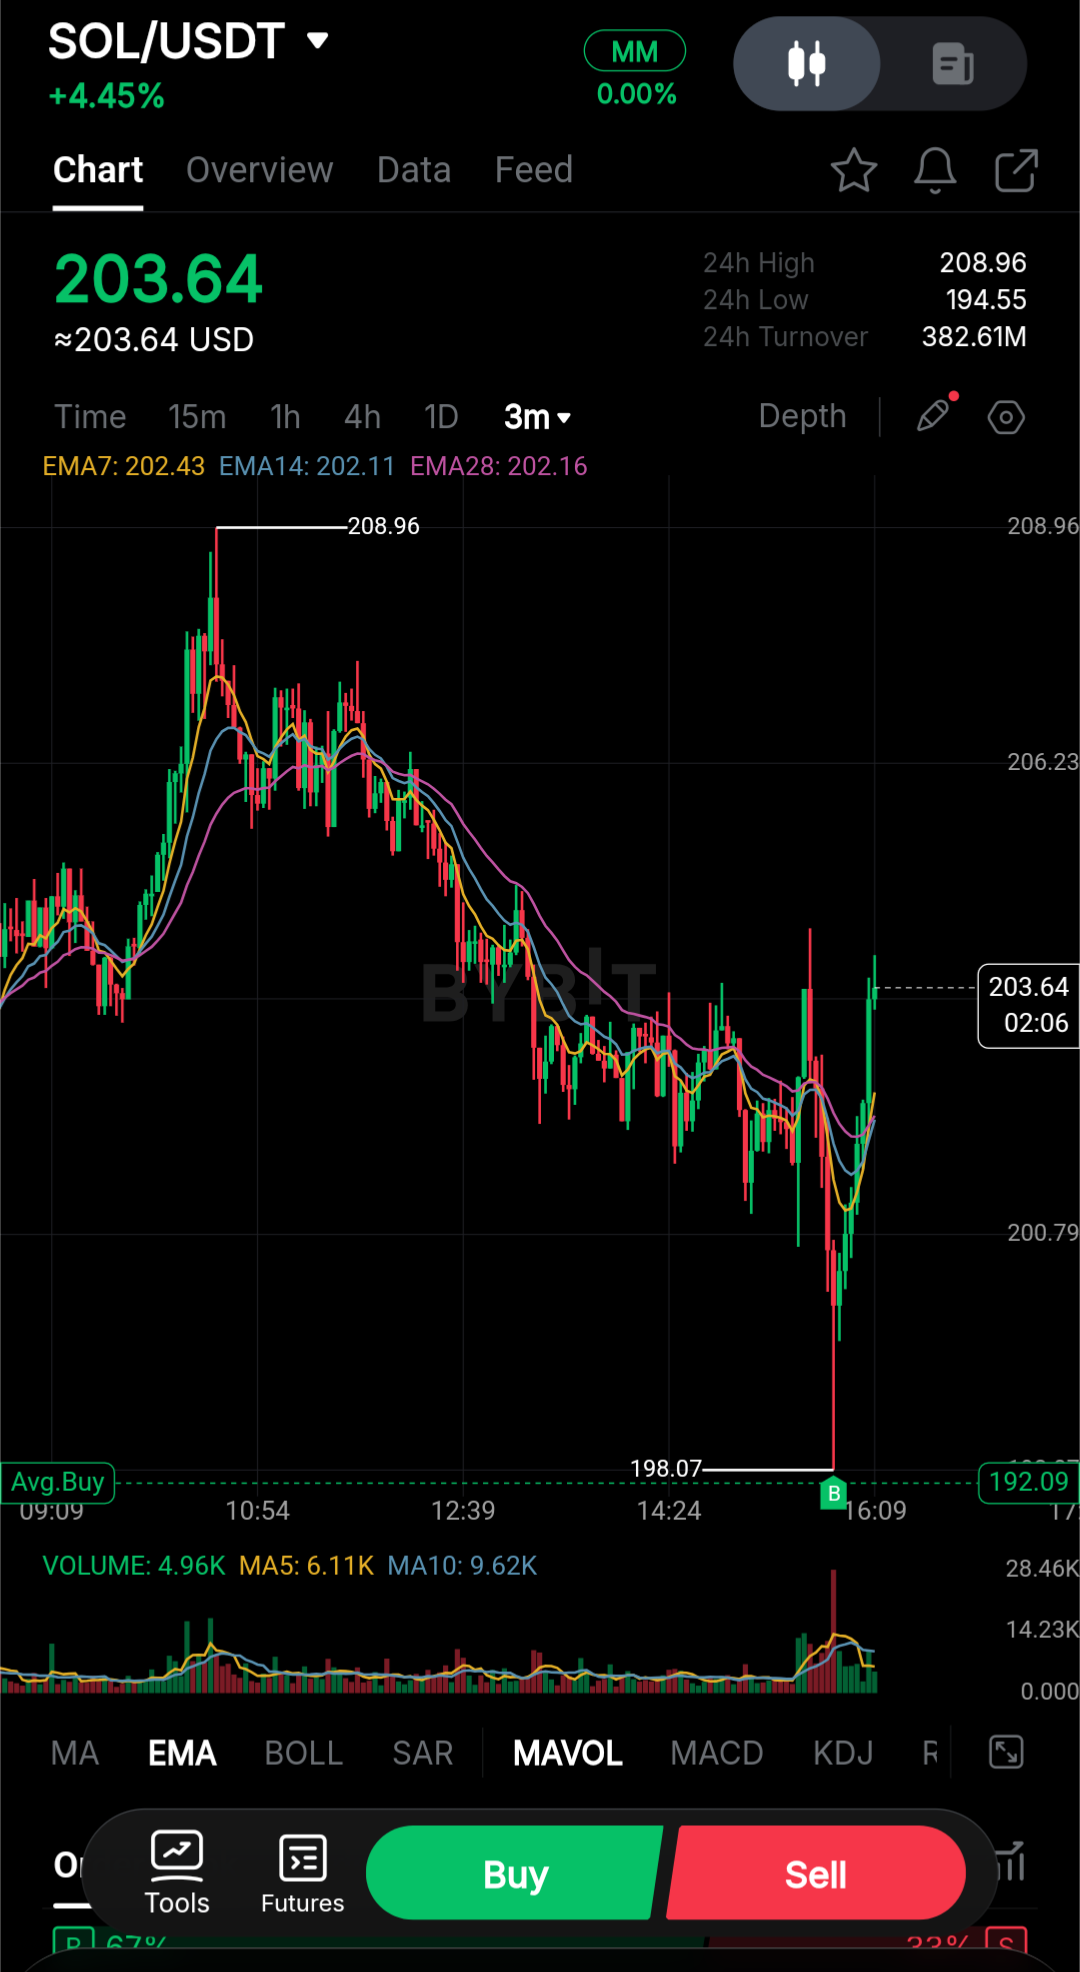Image resolution: width=1080 pixels, height=1972 pixels.
Task: Go to the Feed tab
Action: [533, 170]
